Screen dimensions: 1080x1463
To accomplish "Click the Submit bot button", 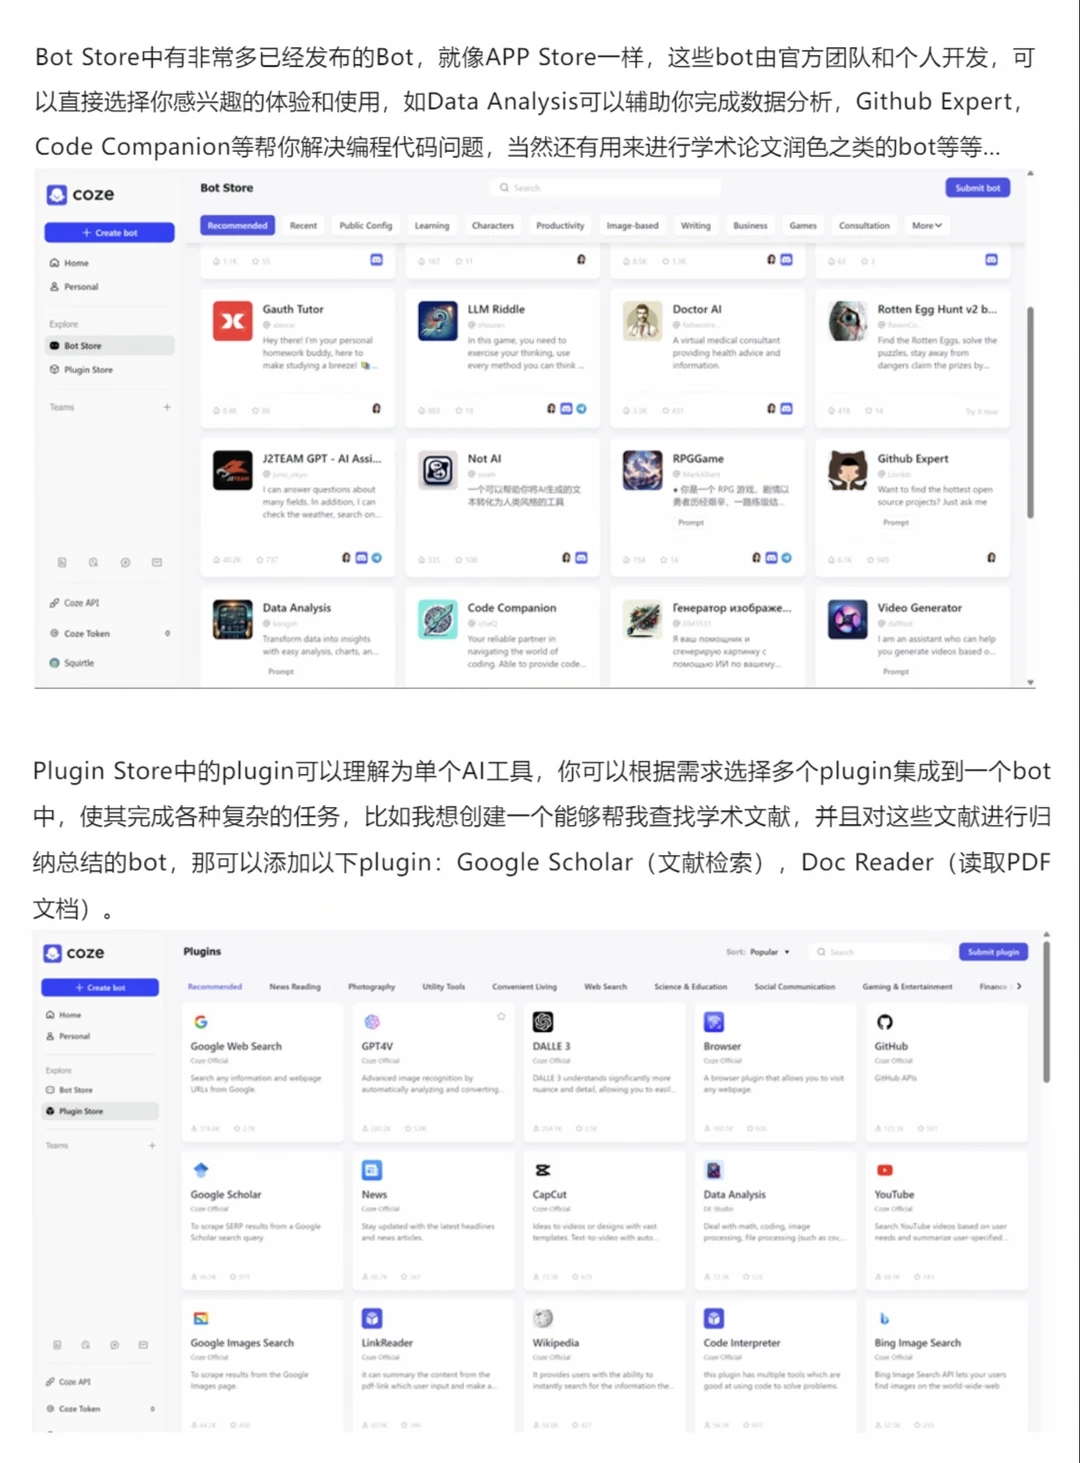I will pos(977,188).
